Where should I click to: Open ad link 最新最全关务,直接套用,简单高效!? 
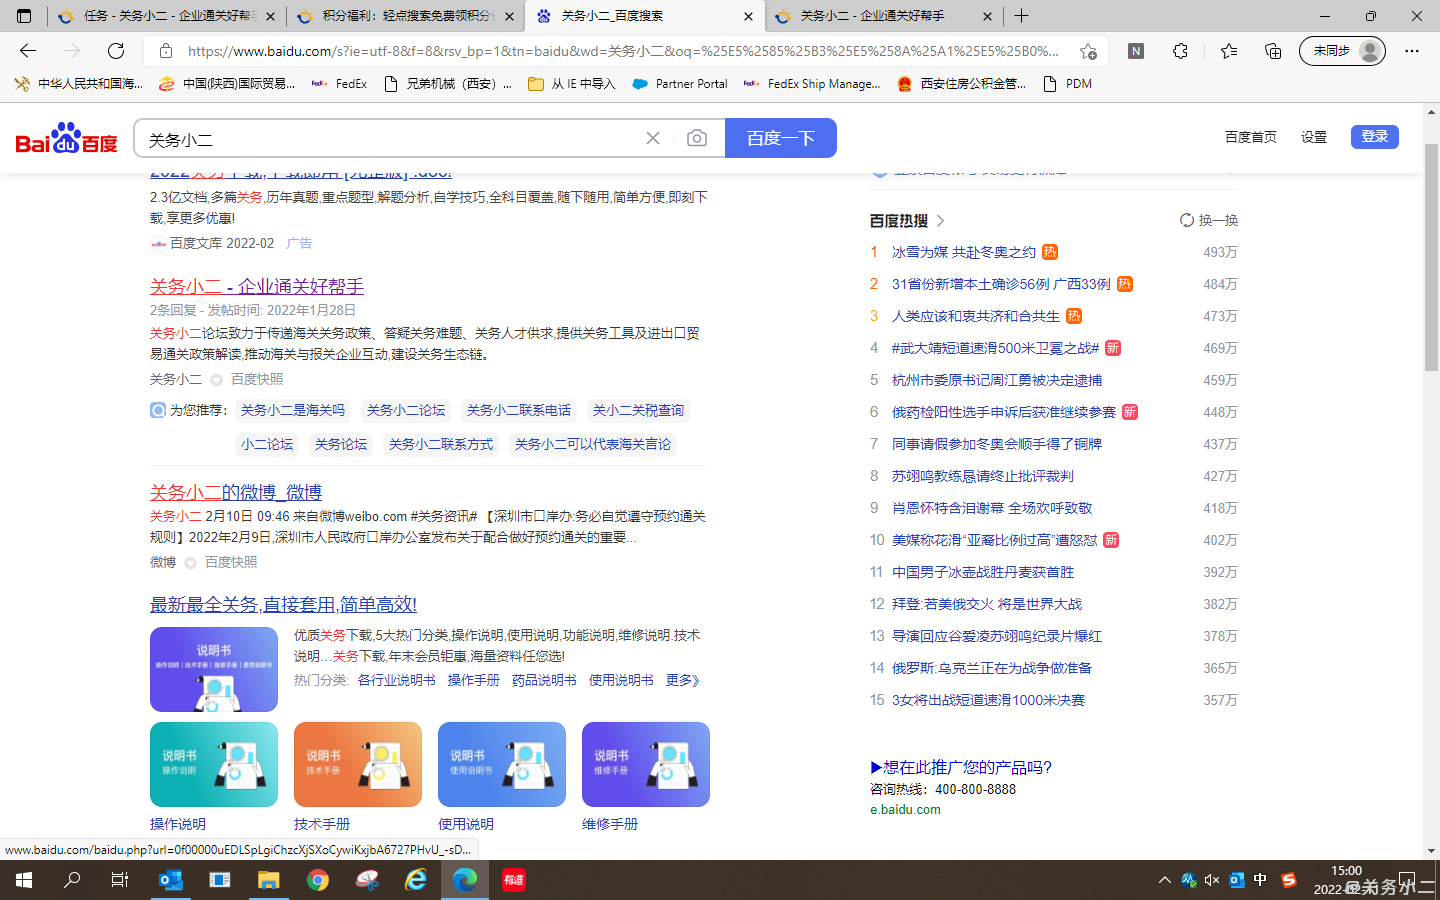coord(283,604)
